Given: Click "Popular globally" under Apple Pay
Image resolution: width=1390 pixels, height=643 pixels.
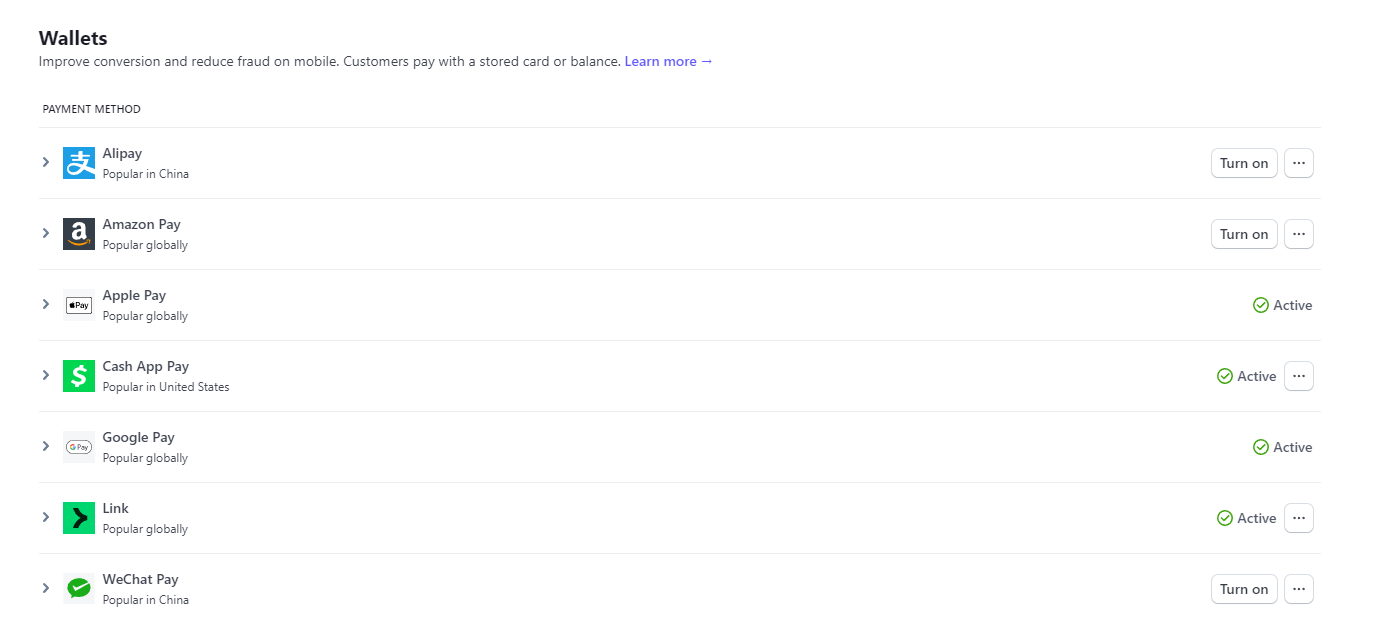Looking at the screenshot, I should point(145,316).
